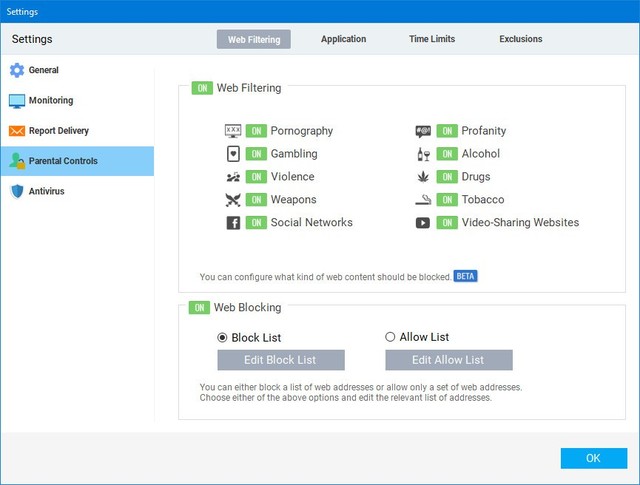Click OK to confirm settings
This screenshot has height=485, width=640.
pyautogui.click(x=593, y=458)
